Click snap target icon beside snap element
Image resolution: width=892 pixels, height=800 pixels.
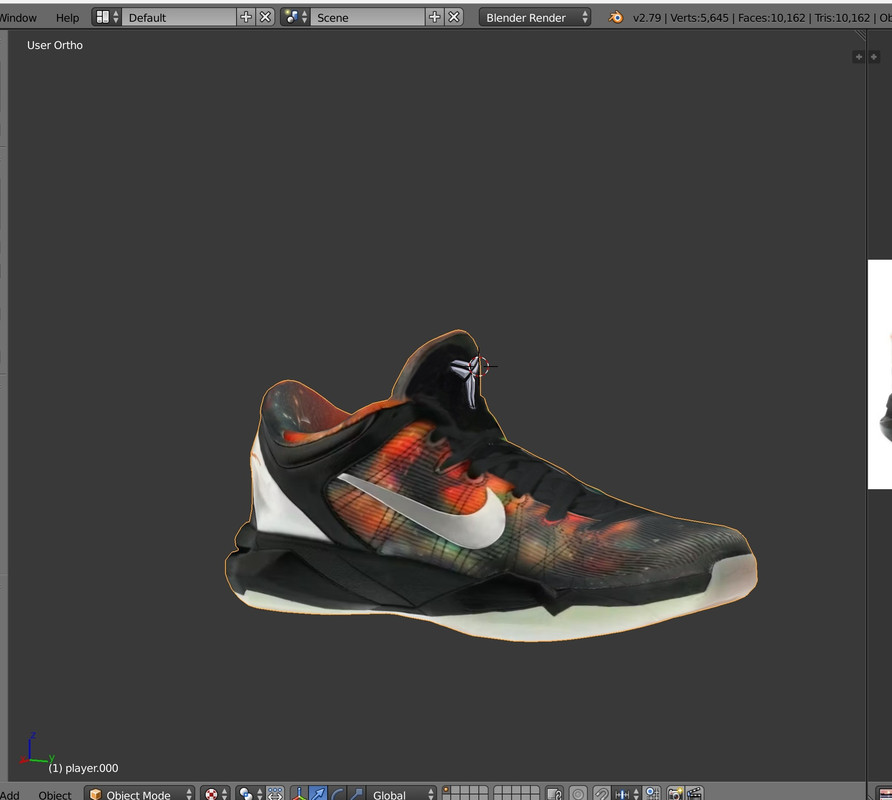[652, 794]
